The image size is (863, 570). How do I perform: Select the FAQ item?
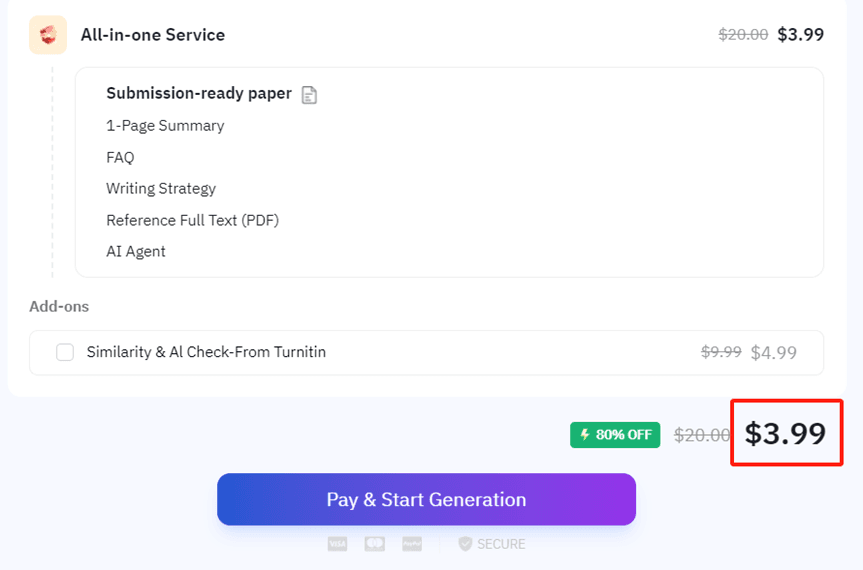coord(120,157)
